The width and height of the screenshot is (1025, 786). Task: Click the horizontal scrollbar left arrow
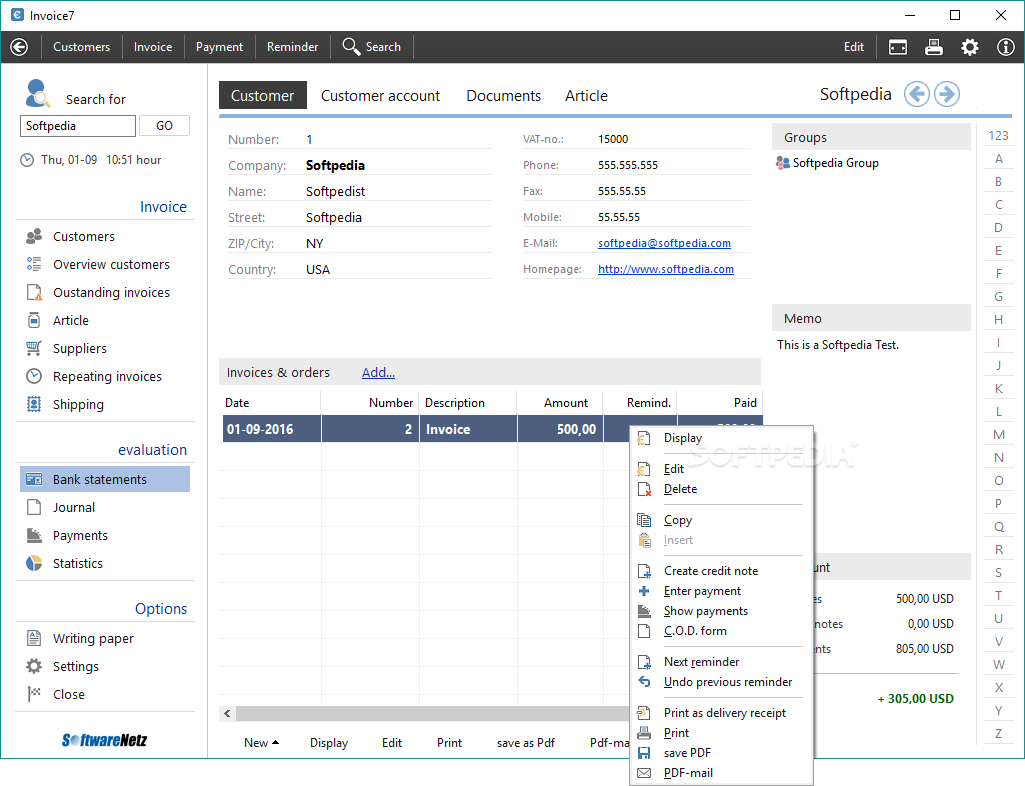tap(227, 713)
